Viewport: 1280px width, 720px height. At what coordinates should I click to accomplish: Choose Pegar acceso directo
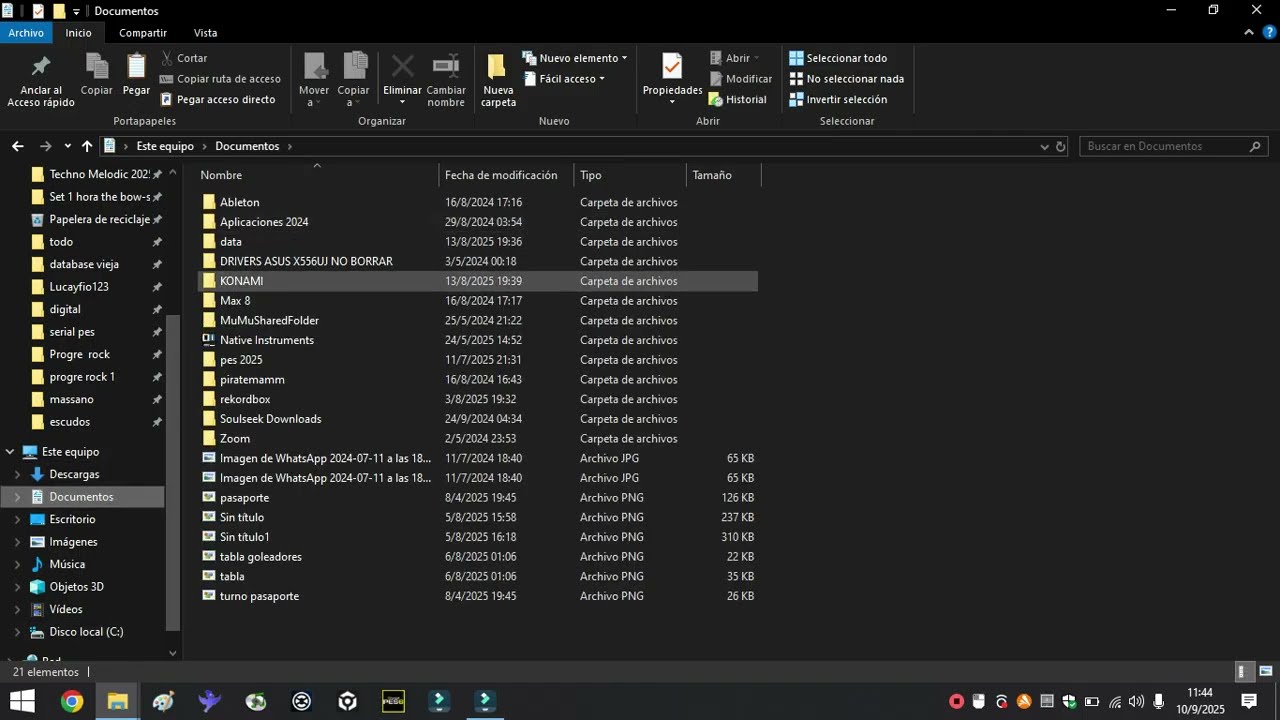point(217,100)
